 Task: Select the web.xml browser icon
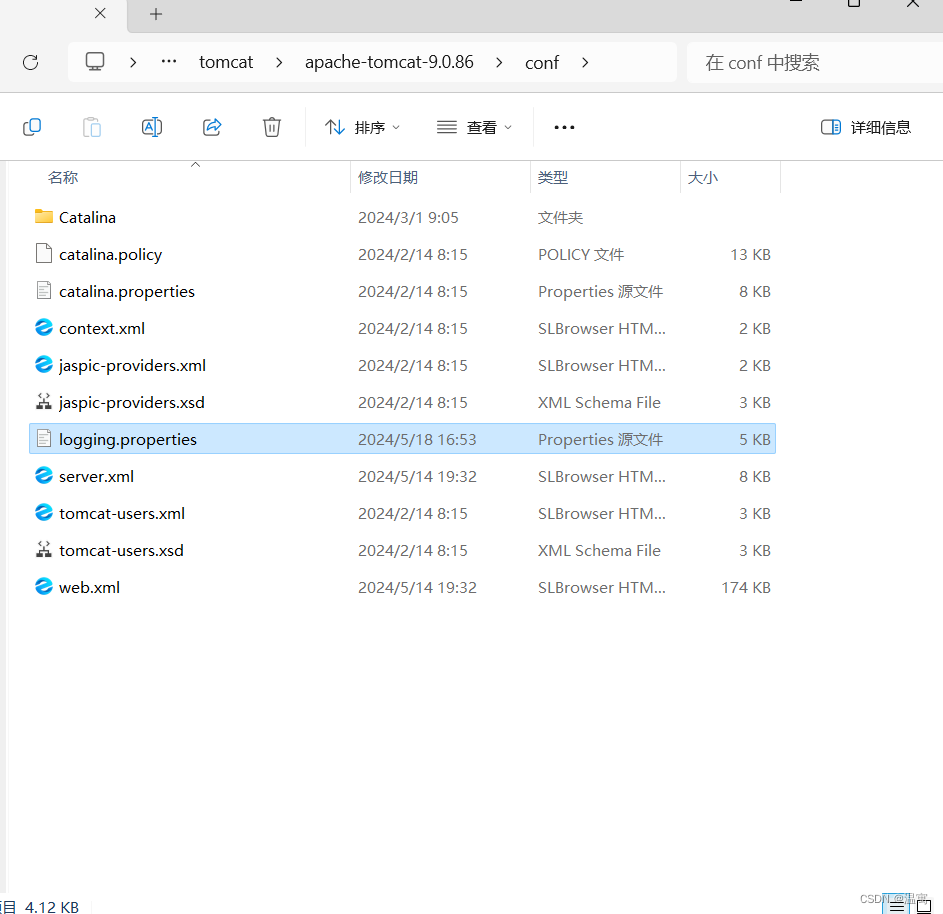[x=44, y=586]
